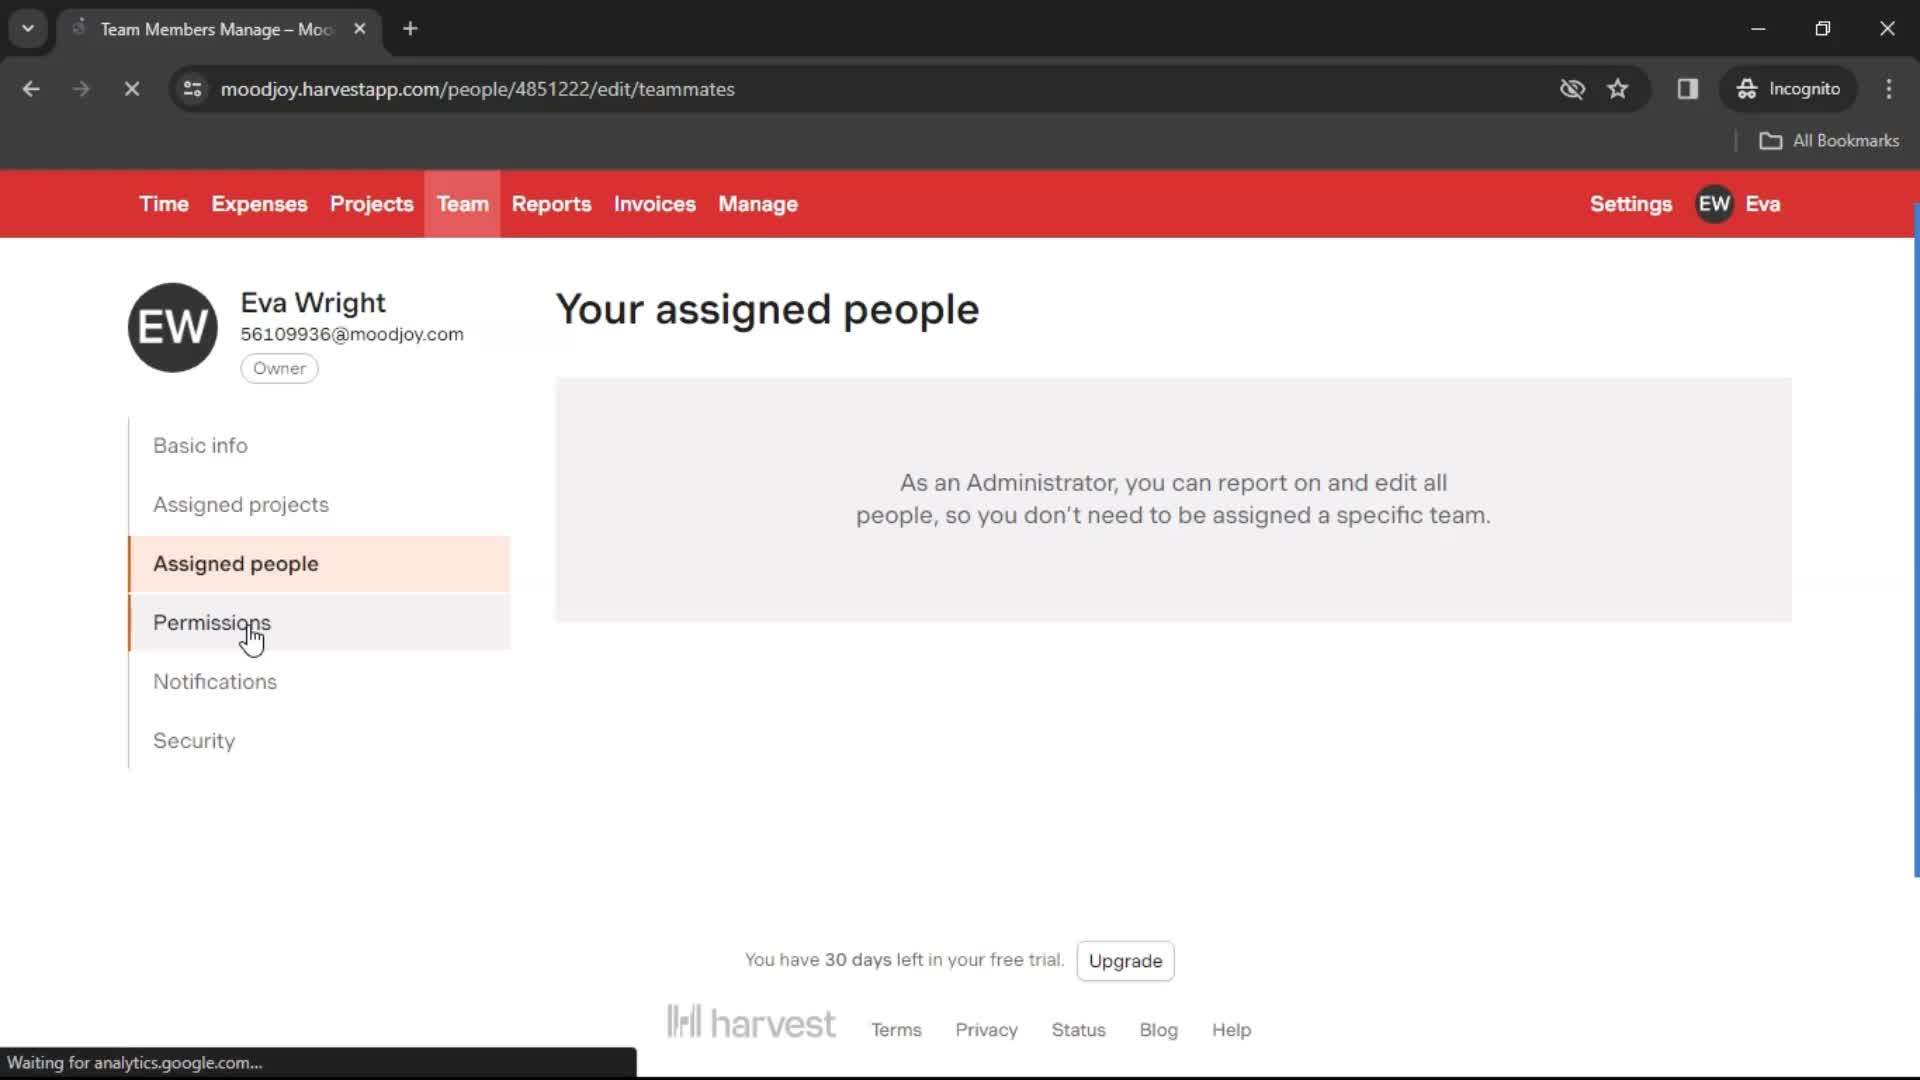Select the Assigned projects sidebar item
The width and height of the screenshot is (1920, 1080).
tap(241, 504)
